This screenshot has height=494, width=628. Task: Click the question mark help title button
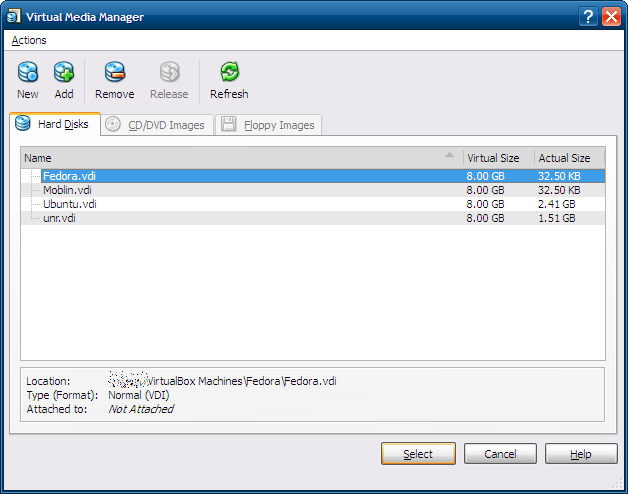tap(588, 17)
